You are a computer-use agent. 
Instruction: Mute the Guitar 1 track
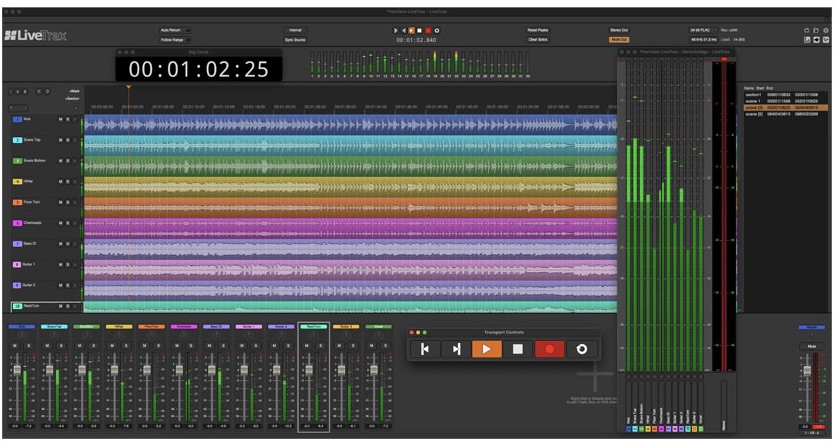point(60,265)
